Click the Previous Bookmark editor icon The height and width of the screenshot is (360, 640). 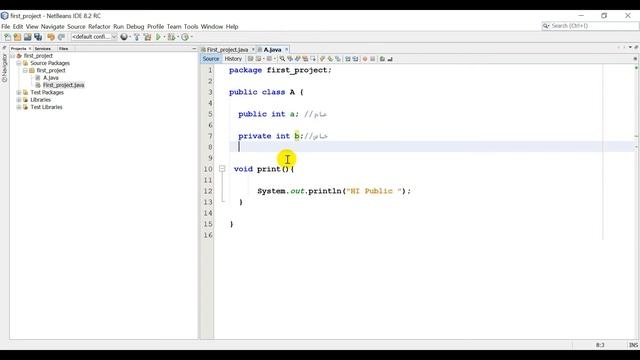322,59
